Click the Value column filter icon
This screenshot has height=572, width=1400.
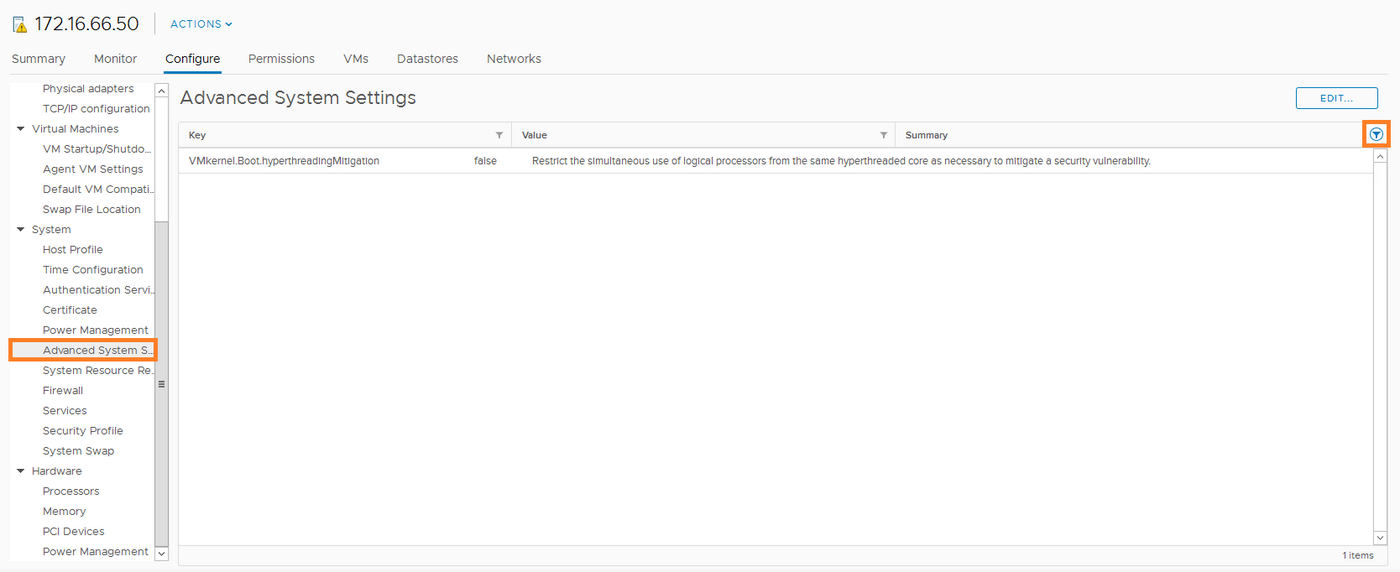[x=883, y=135]
